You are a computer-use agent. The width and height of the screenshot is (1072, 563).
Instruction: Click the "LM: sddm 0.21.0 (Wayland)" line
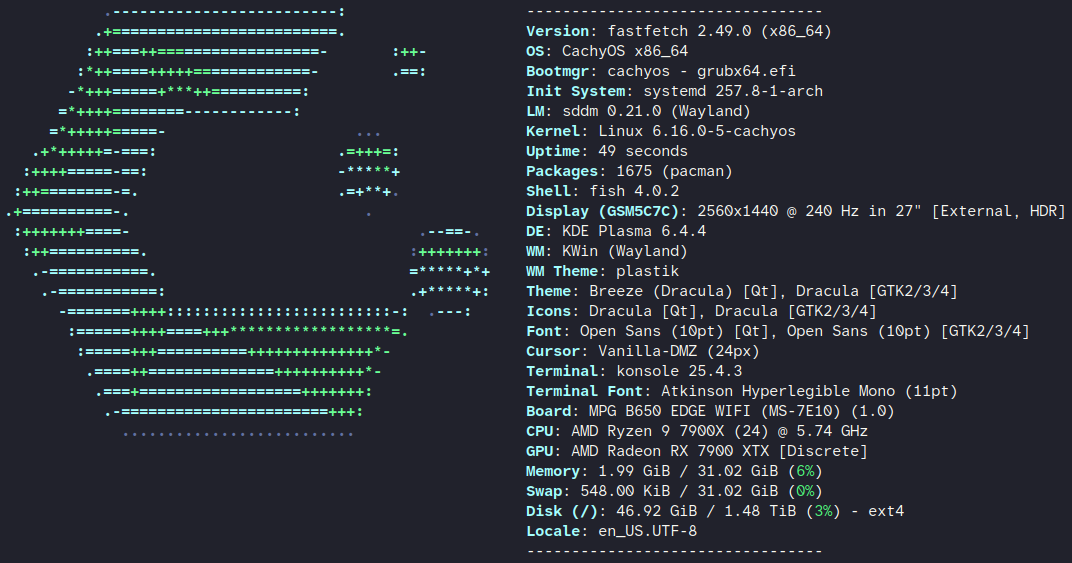point(638,111)
